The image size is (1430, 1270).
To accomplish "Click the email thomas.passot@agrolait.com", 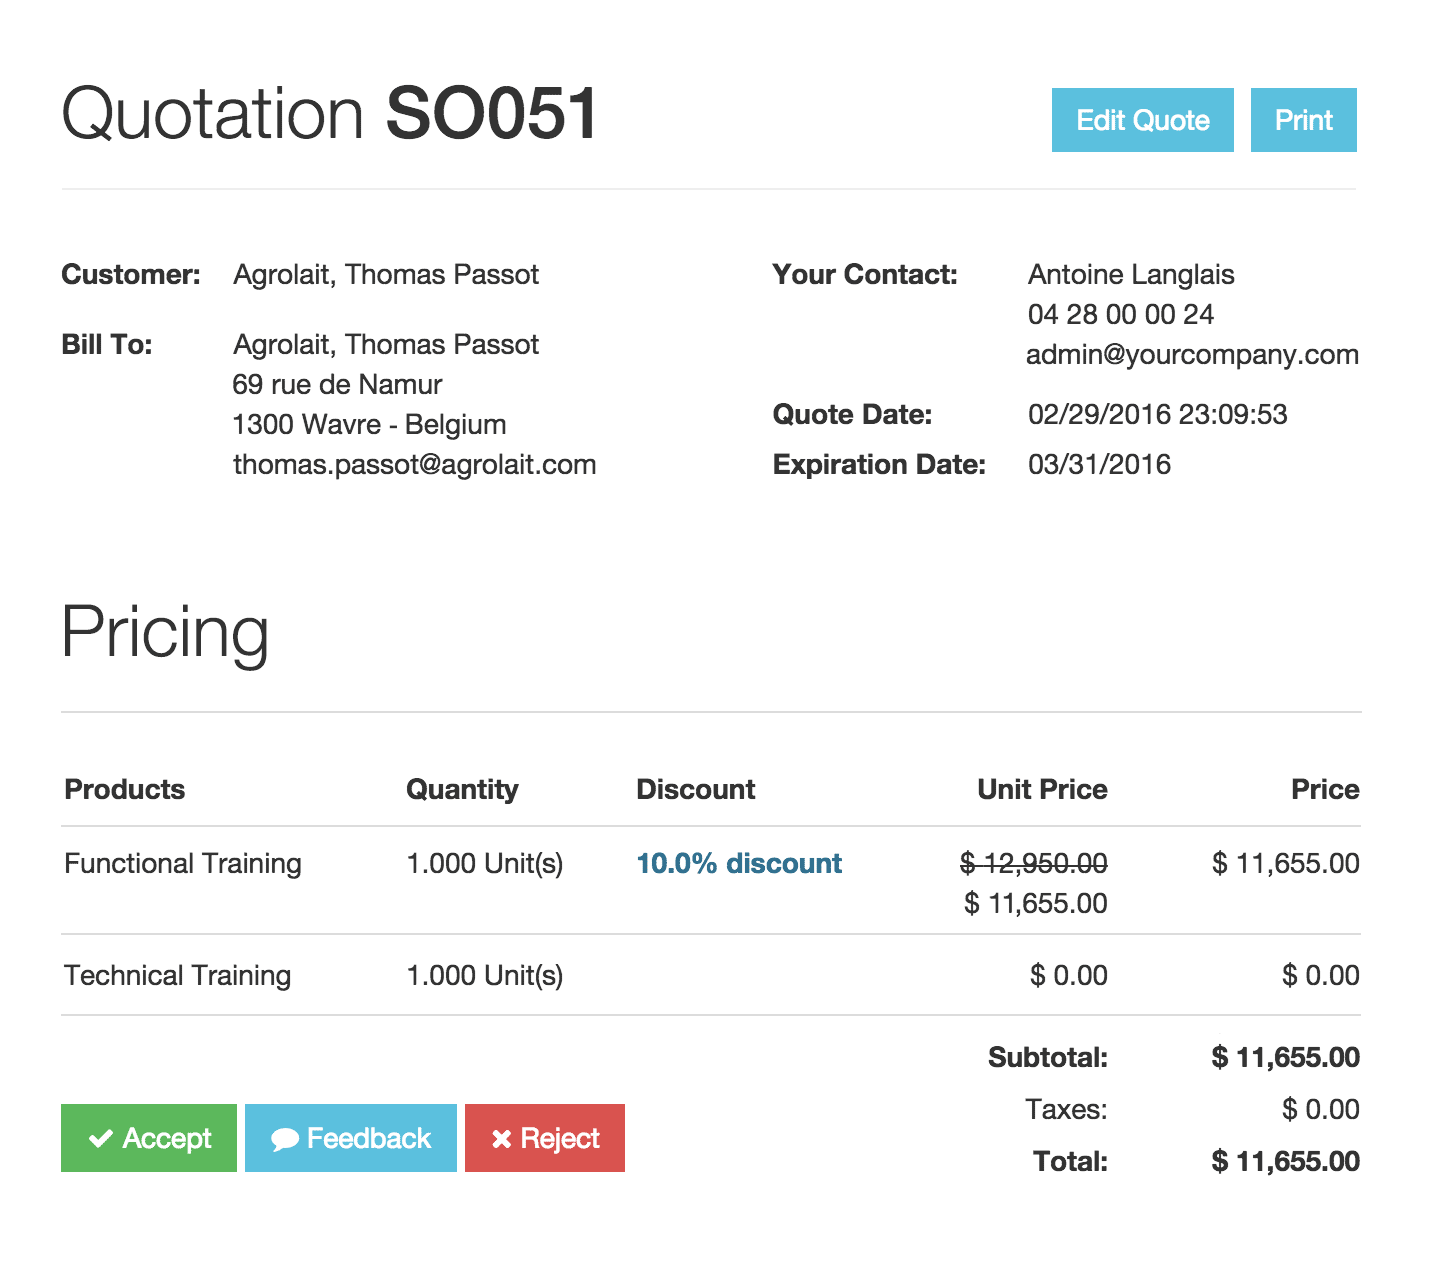I will (x=414, y=463).
